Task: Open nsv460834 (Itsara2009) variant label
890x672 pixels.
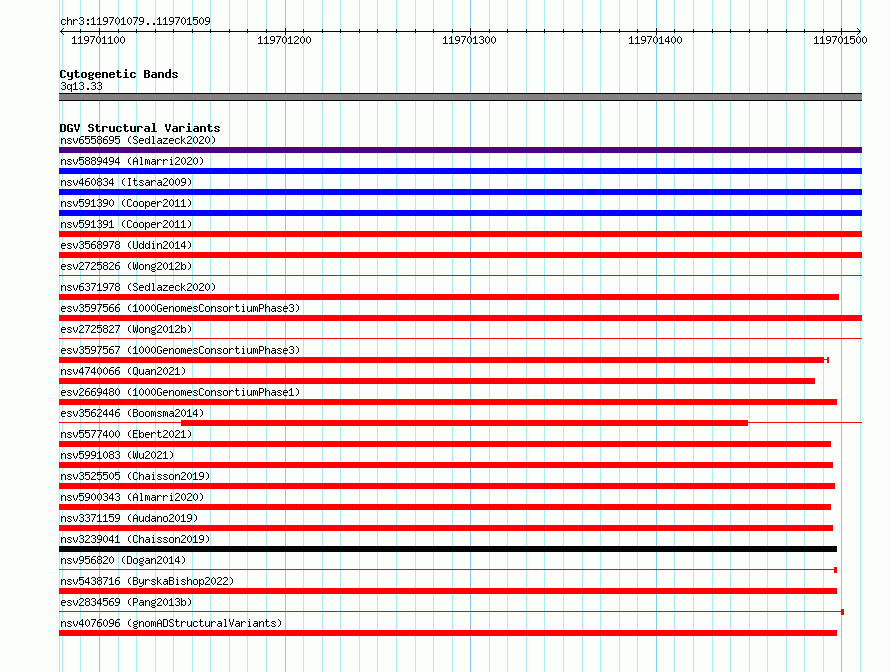Action: pyautogui.click(x=126, y=182)
